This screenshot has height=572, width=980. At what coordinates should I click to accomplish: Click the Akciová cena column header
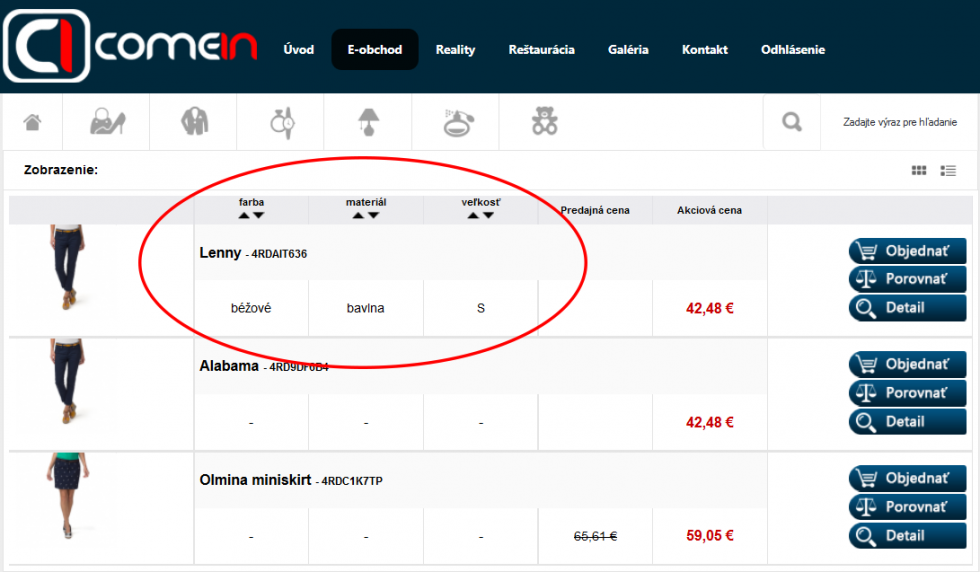pos(709,210)
